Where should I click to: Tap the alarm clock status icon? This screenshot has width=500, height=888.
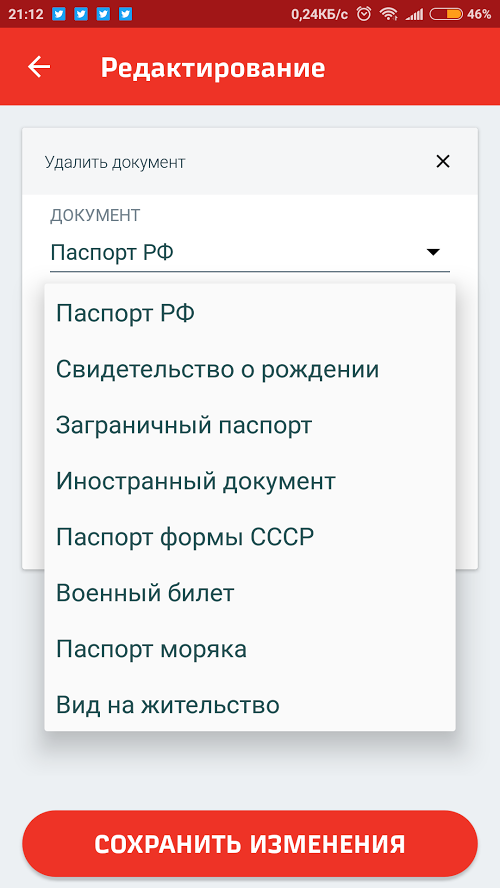click(x=364, y=14)
